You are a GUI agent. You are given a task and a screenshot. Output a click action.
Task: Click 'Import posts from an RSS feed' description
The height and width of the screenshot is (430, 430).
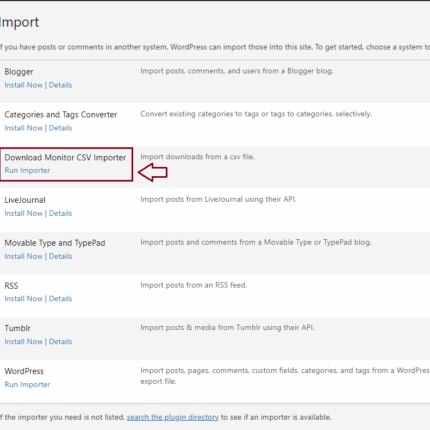pos(194,285)
